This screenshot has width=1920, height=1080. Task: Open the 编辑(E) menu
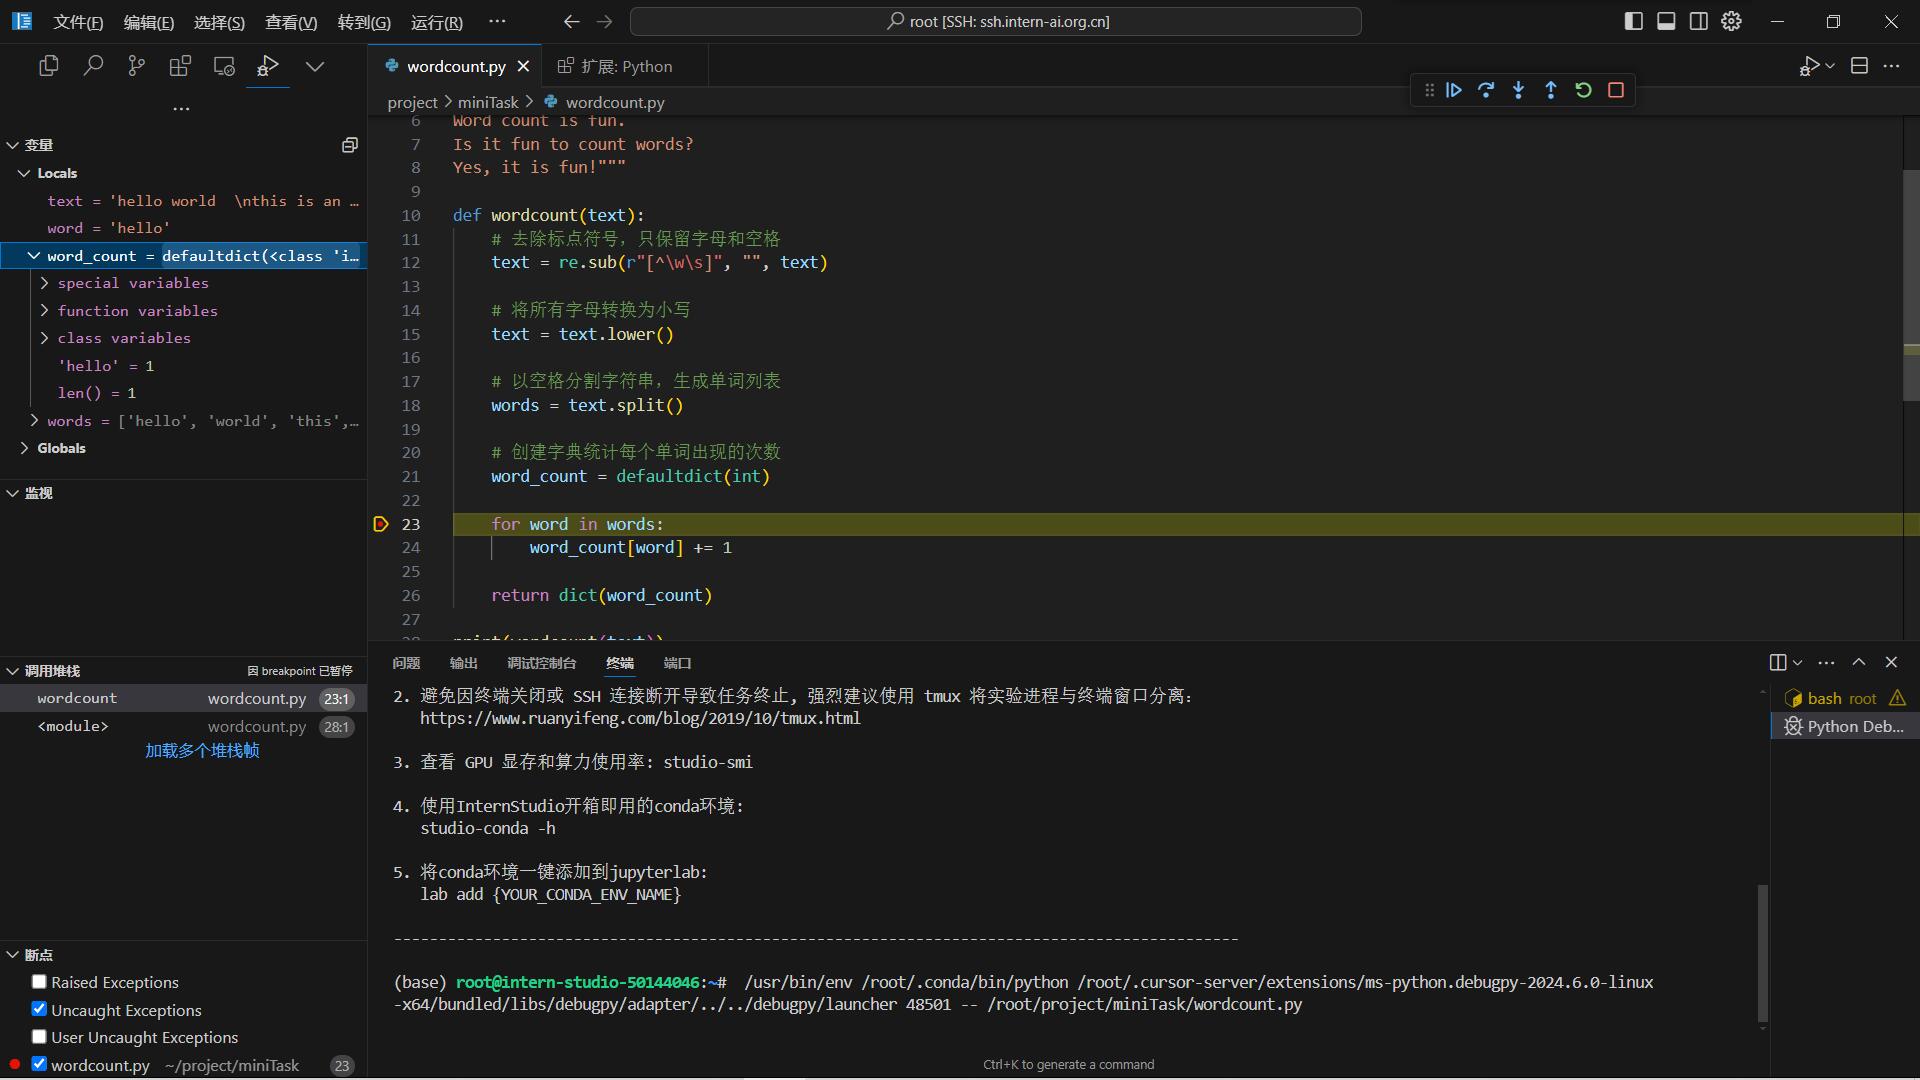click(x=149, y=22)
